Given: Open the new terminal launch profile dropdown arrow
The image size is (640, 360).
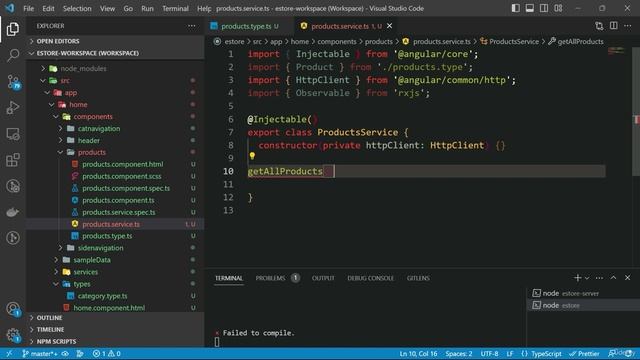Looking at the screenshot, I should pyautogui.click(x=587, y=278).
